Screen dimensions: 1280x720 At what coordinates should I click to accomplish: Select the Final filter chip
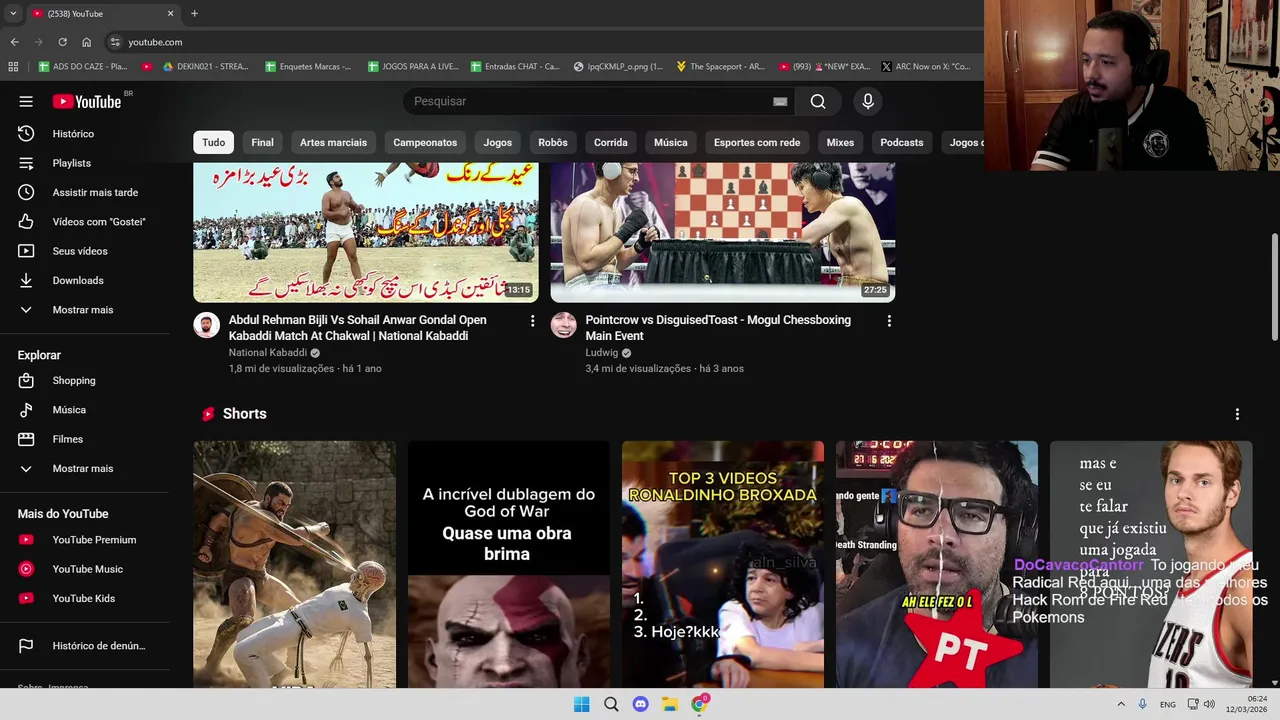pos(262,142)
